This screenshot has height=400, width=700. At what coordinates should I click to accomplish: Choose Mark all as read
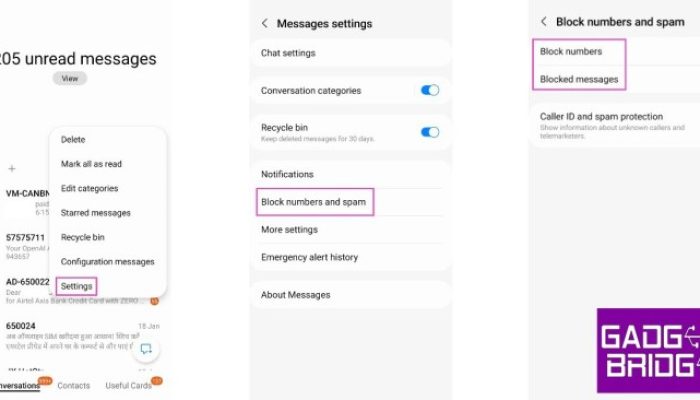coord(91,164)
